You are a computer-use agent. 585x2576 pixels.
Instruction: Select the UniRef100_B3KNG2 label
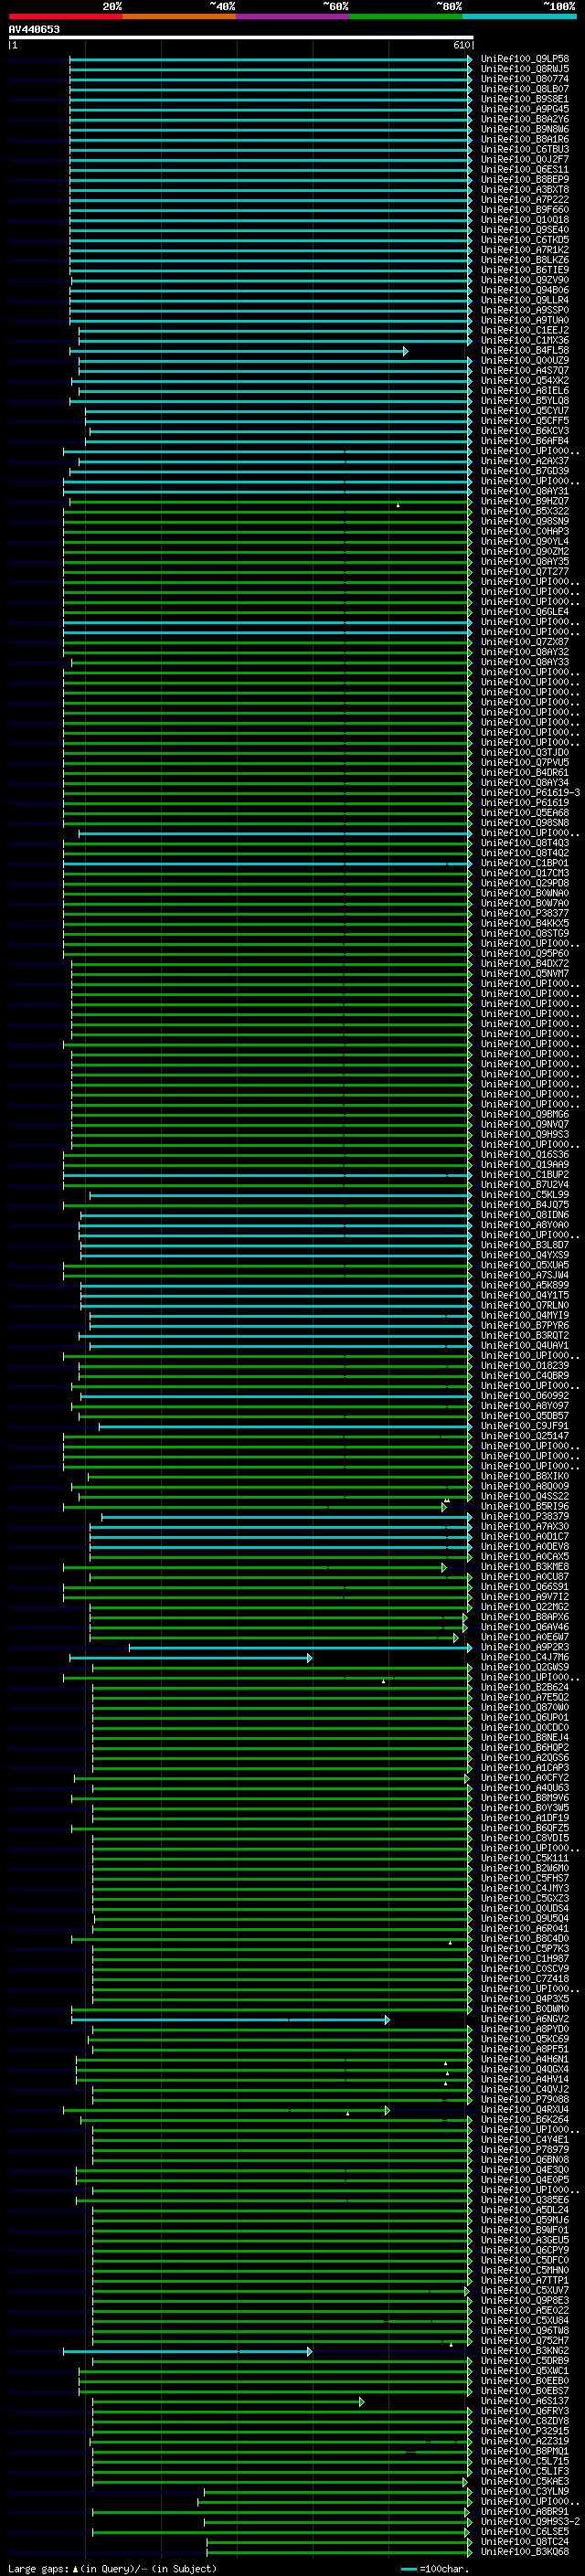(525, 2351)
